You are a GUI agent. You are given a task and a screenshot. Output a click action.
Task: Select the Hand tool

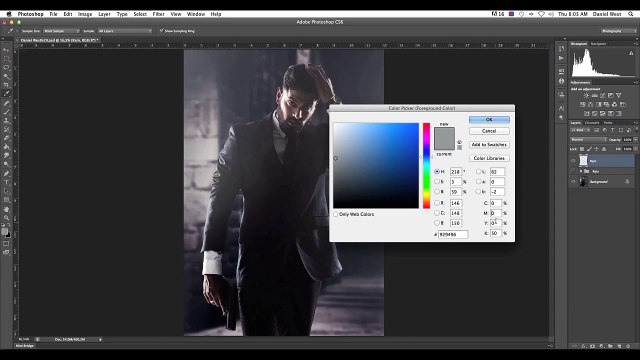(x=6, y=209)
